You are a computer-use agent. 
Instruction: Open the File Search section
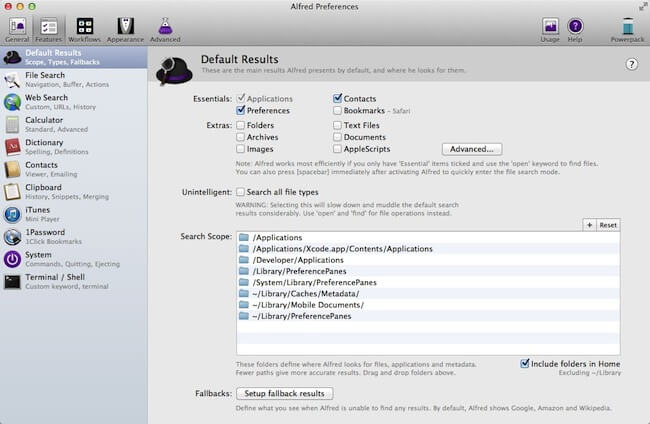73,80
